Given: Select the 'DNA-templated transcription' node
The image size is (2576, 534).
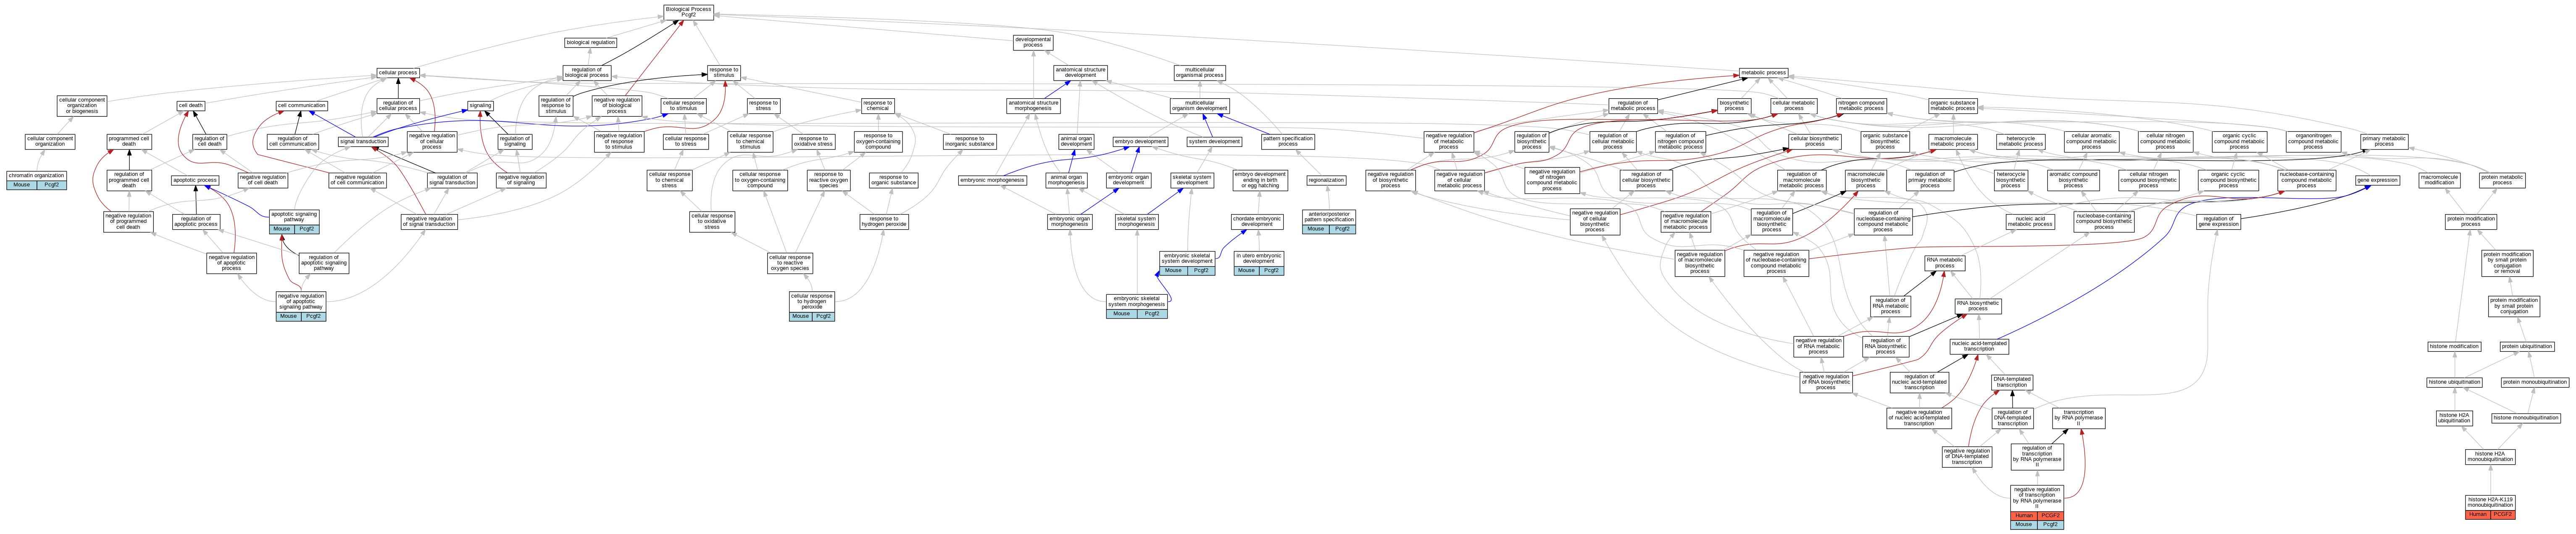Looking at the screenshot, I should tap(2012, 382).
